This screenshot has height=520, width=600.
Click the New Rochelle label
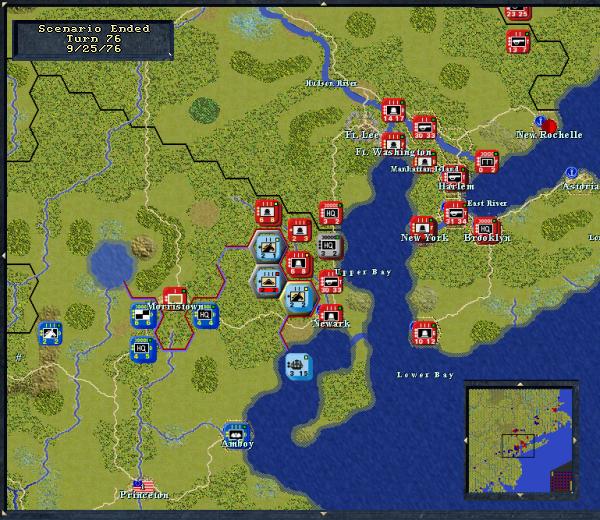(549, 135)
